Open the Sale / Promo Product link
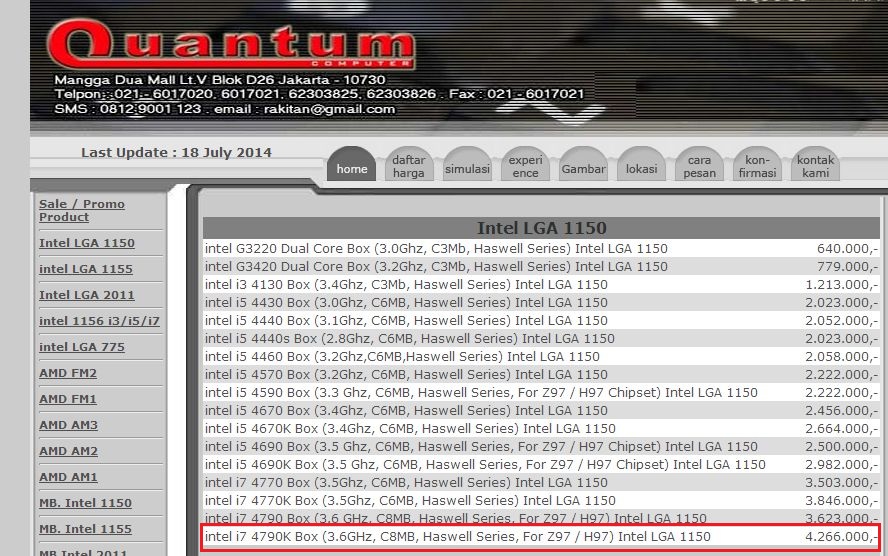Image resolution: width=888 pixels, height=556 pixels. [x=82, y=210]
